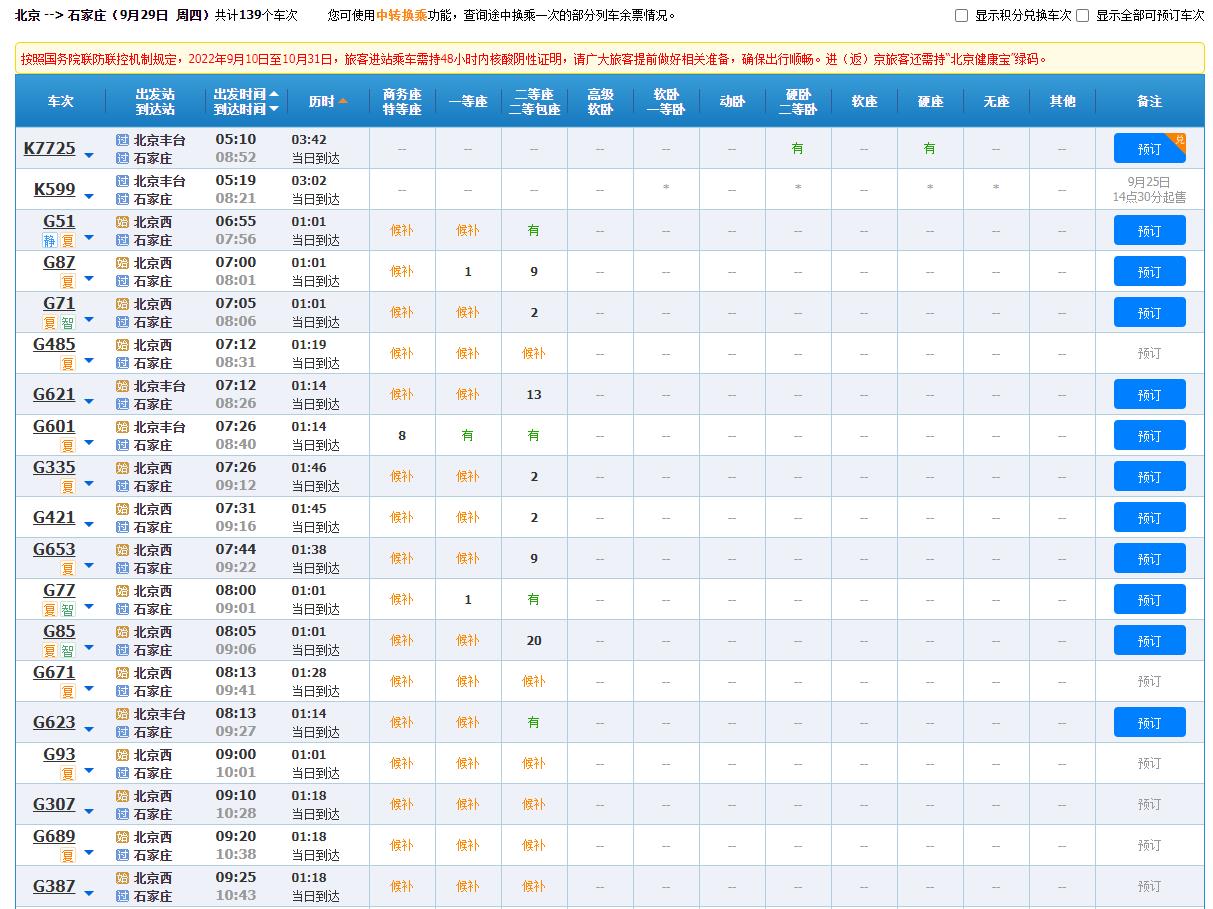Click the 复 icon under train G77
1213x909 pixels.
coord(49,609)
